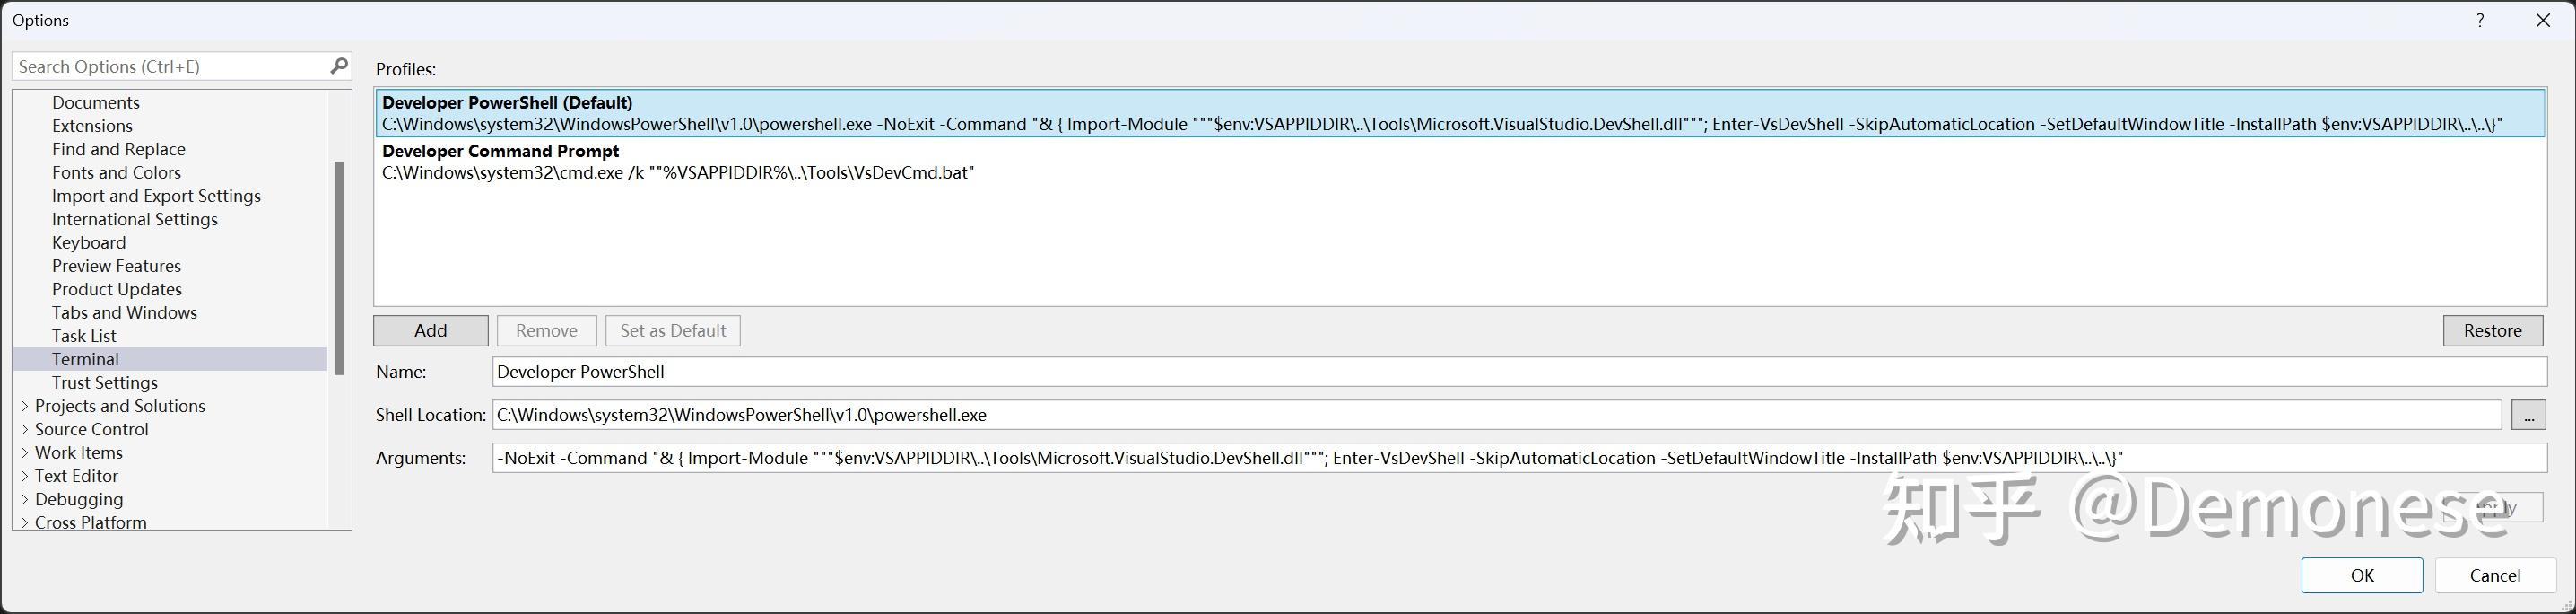2576x614 pixels.
Task: Click into the Name text field
Action: [1518, 372]
